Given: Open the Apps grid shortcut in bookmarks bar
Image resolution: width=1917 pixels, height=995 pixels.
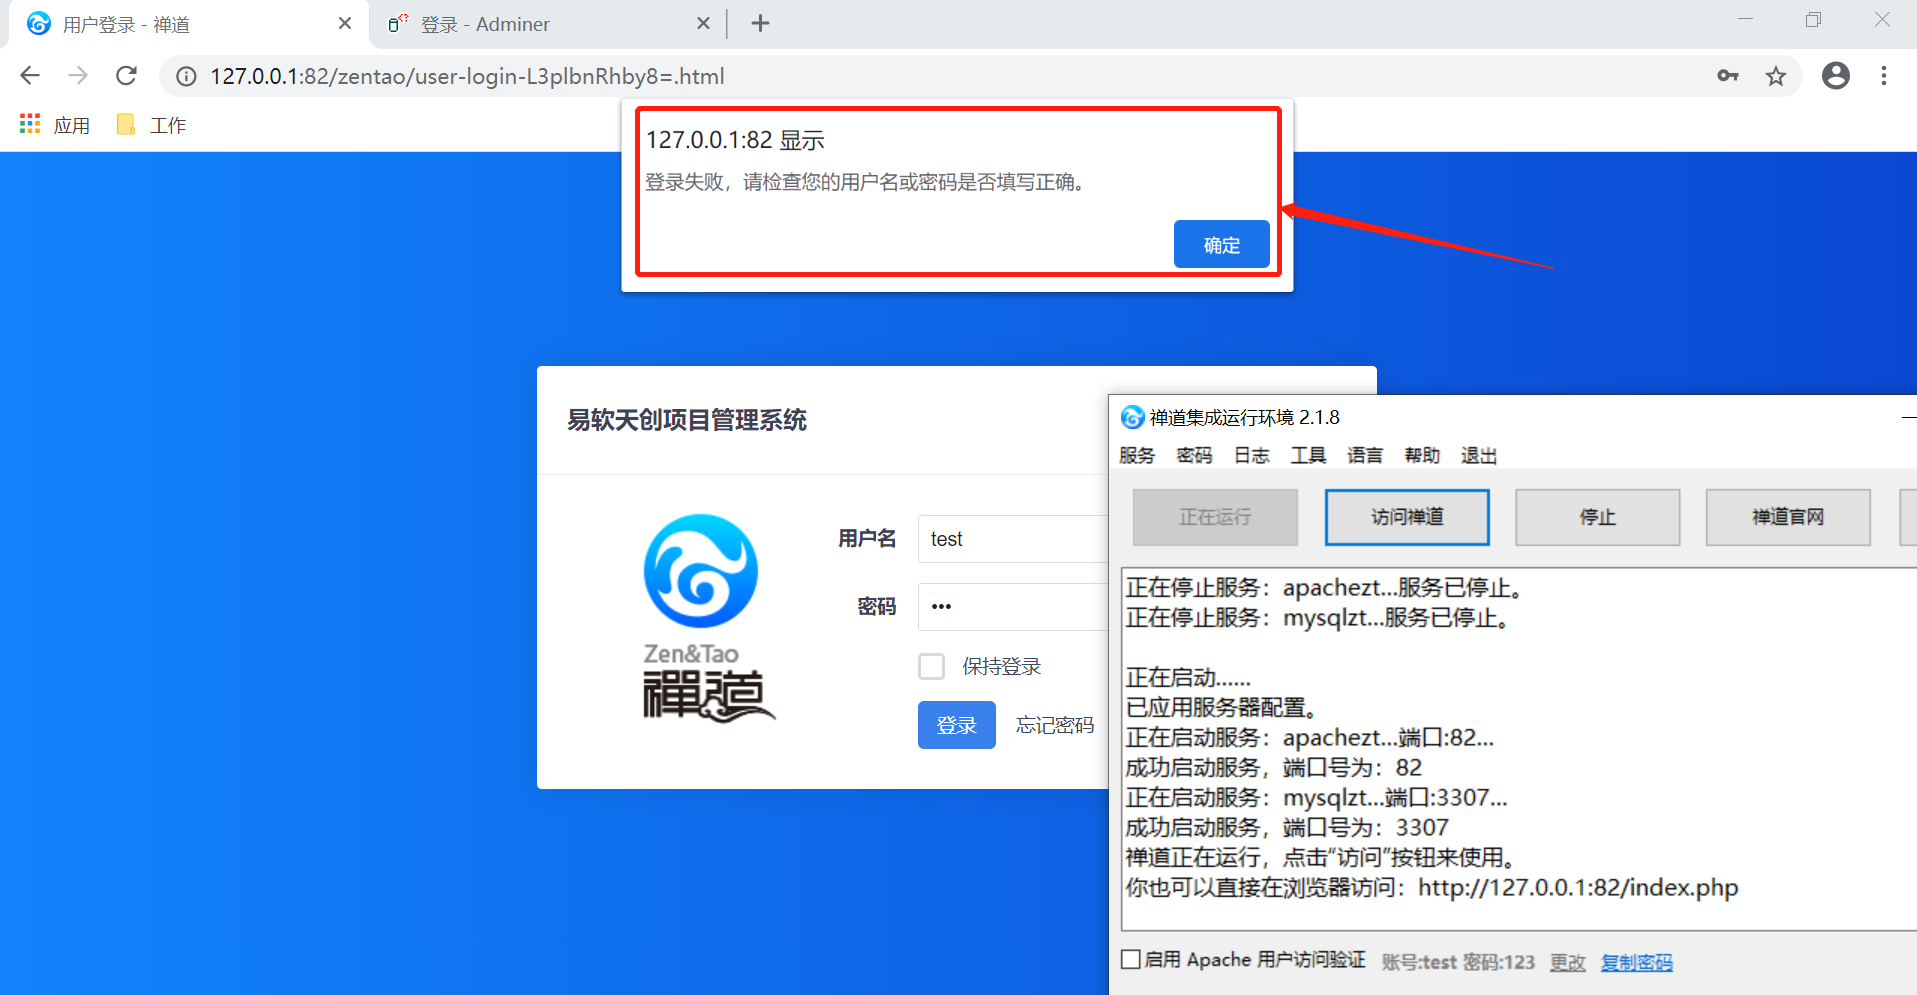Looking at the screenshot, I should [x=55, y=125].
